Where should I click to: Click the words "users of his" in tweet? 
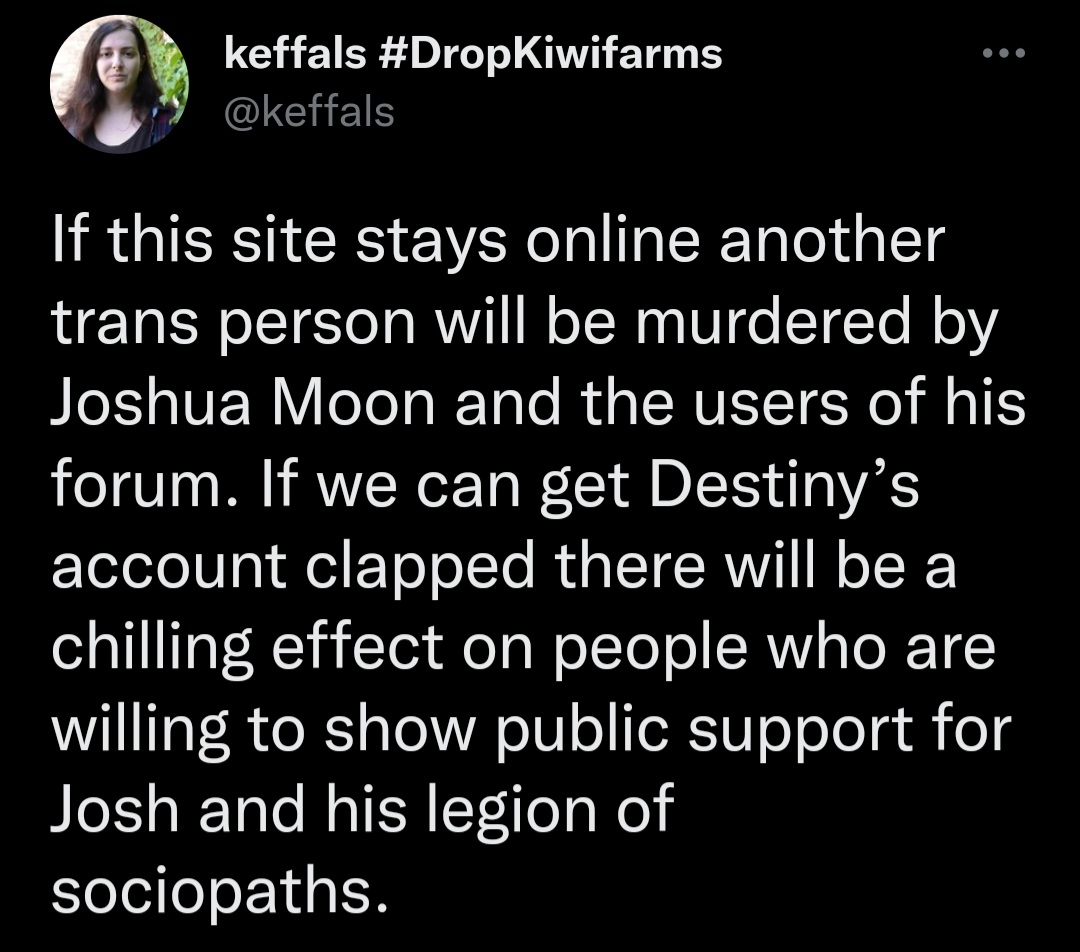(860, 404)
